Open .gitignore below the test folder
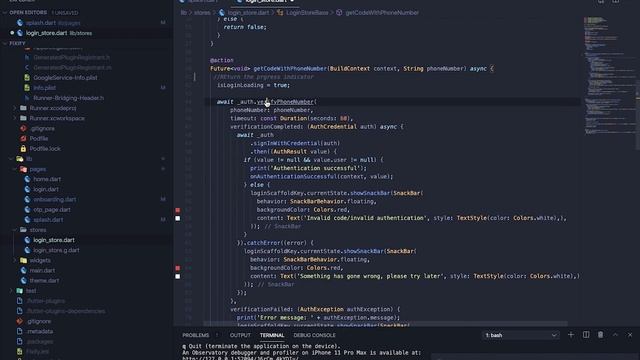Viewport: 640px width, 360px height. click(x=39, y=321)
